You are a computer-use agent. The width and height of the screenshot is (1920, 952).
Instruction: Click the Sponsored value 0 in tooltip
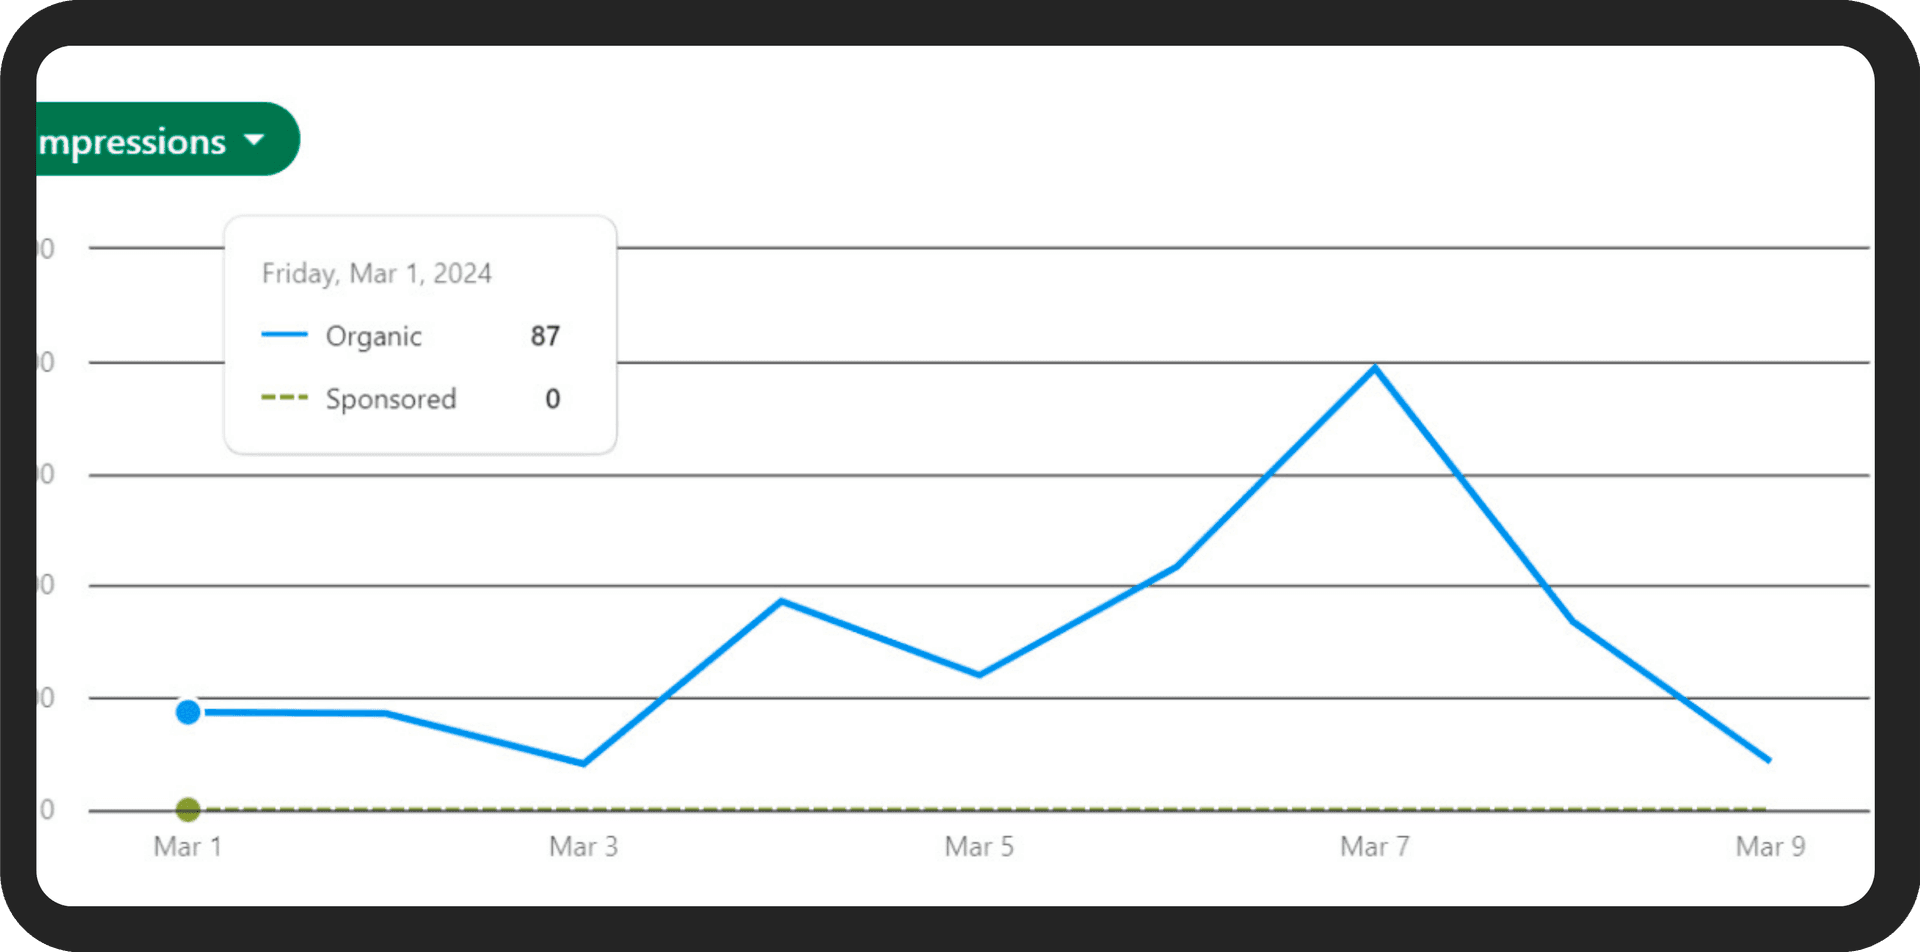click(553, 399)
